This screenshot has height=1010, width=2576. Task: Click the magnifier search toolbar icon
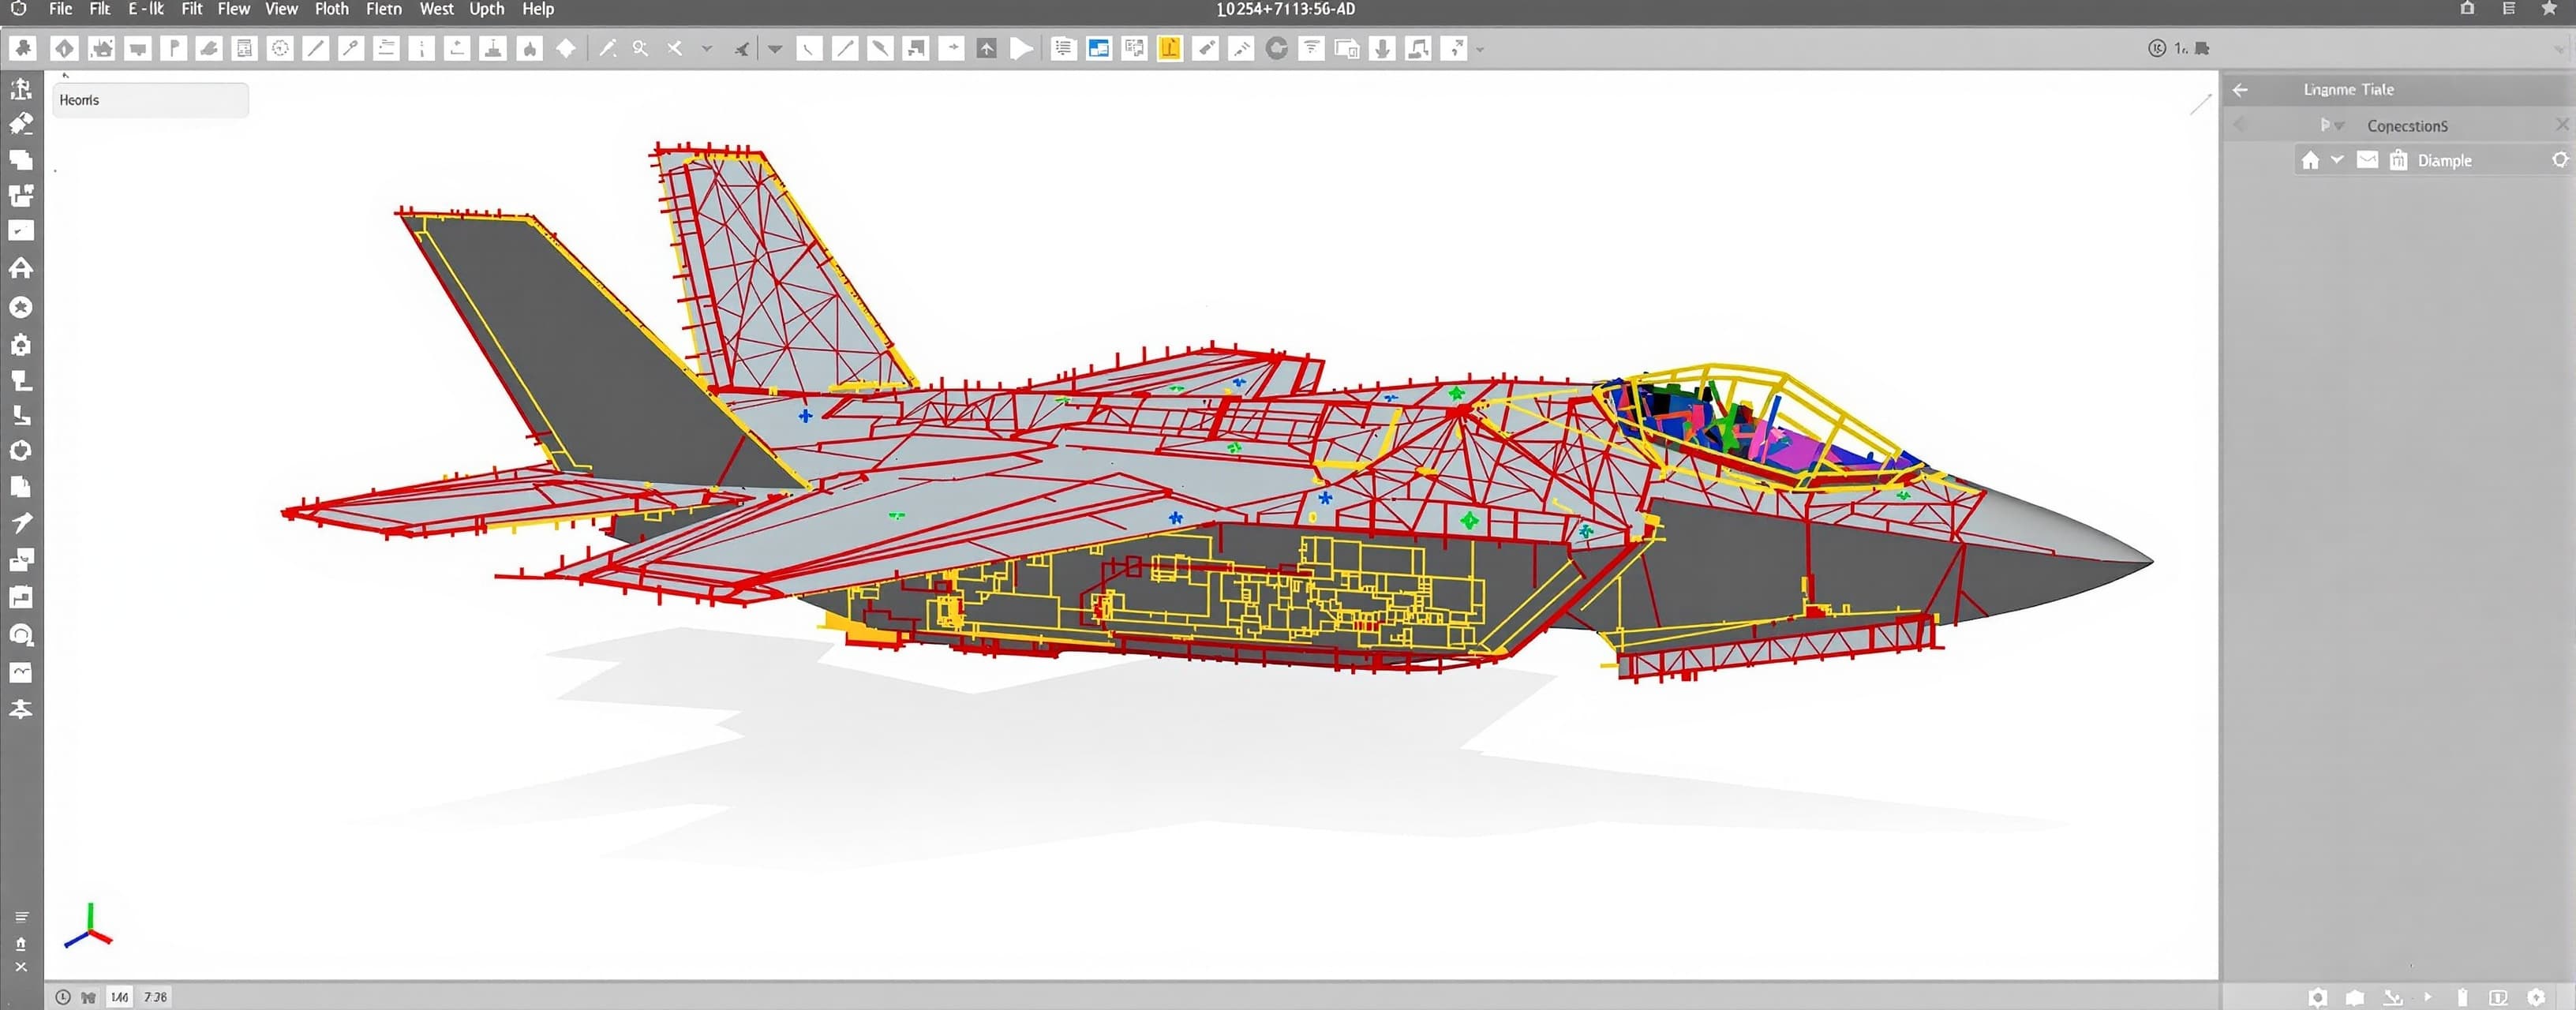click(640, 48)
